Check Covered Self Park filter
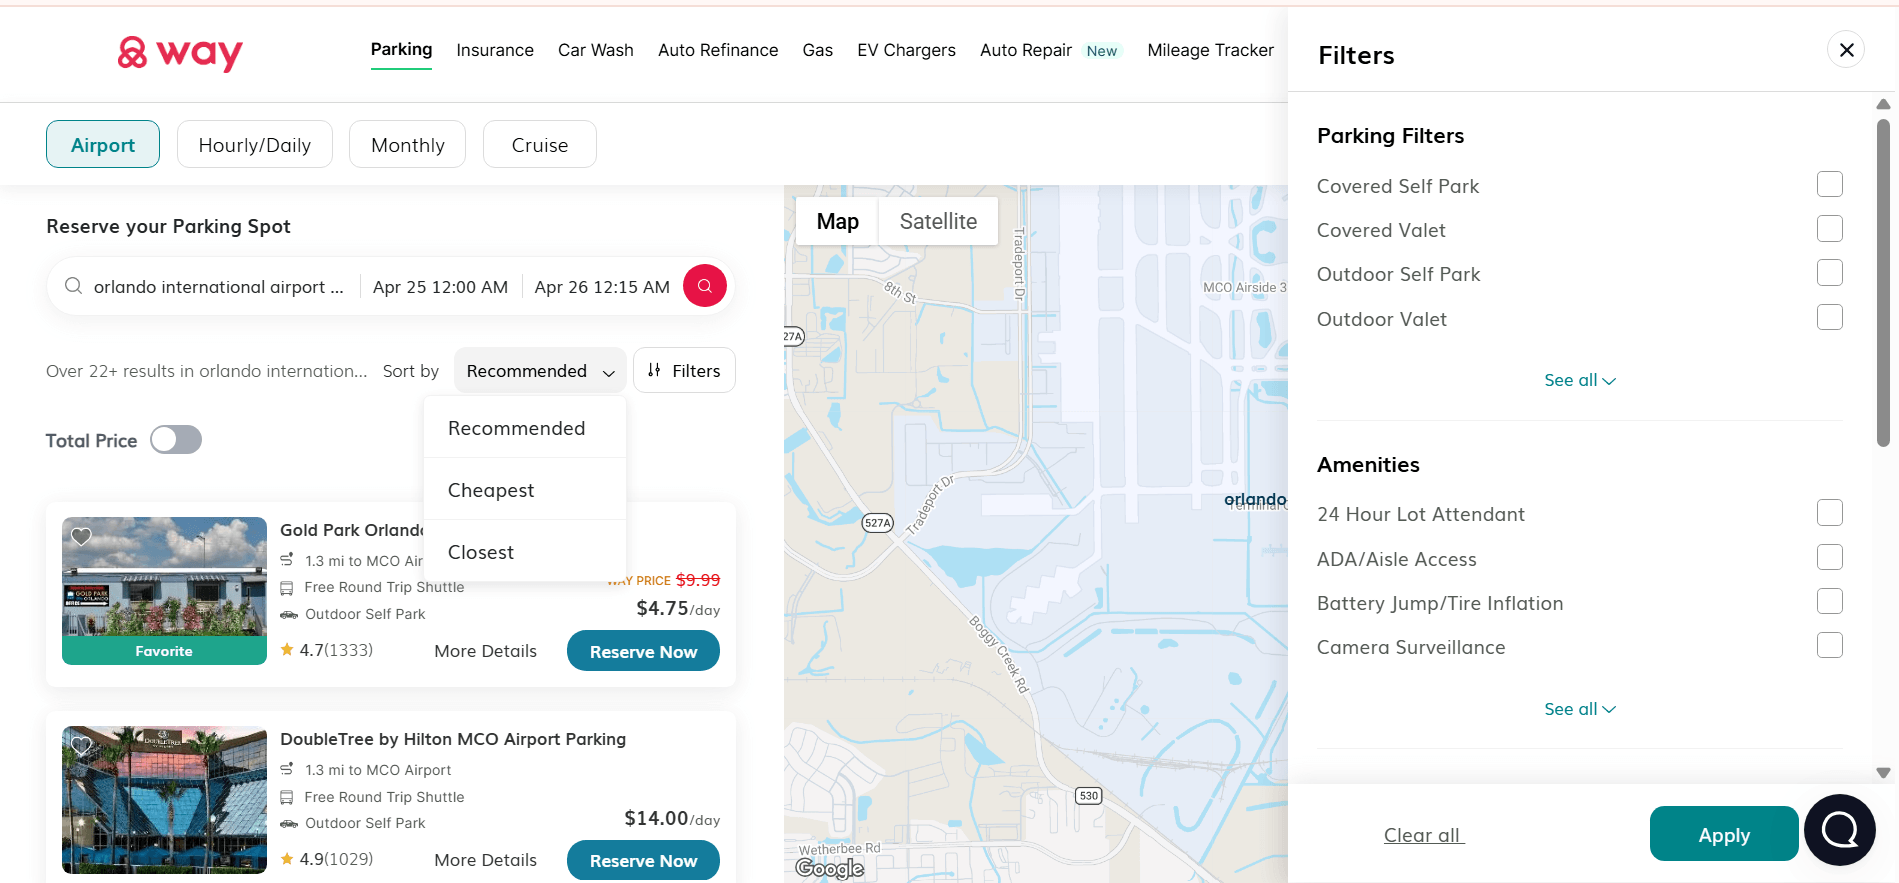This screenshot has height=883, width=1899. click(1830, 185)
